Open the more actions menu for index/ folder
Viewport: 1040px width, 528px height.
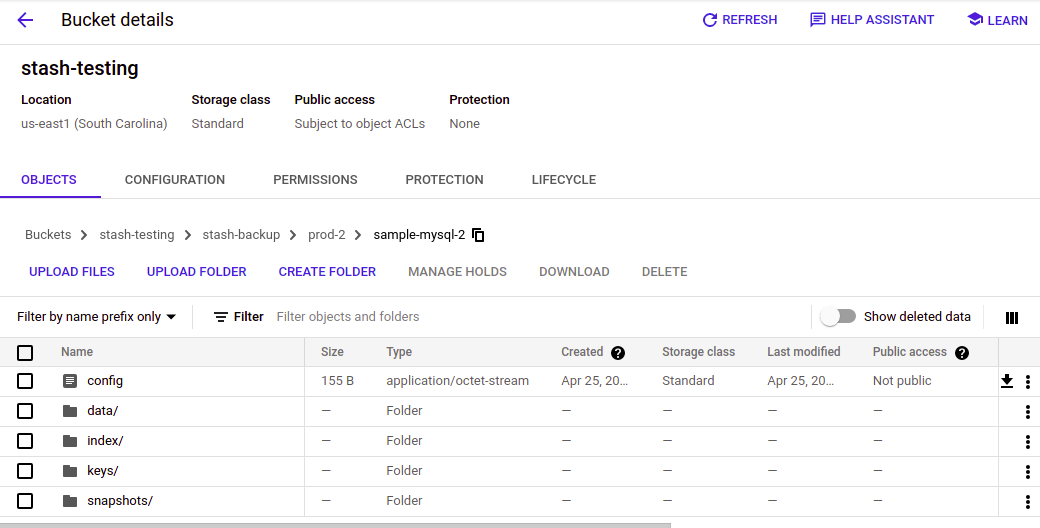(1028, 441)
